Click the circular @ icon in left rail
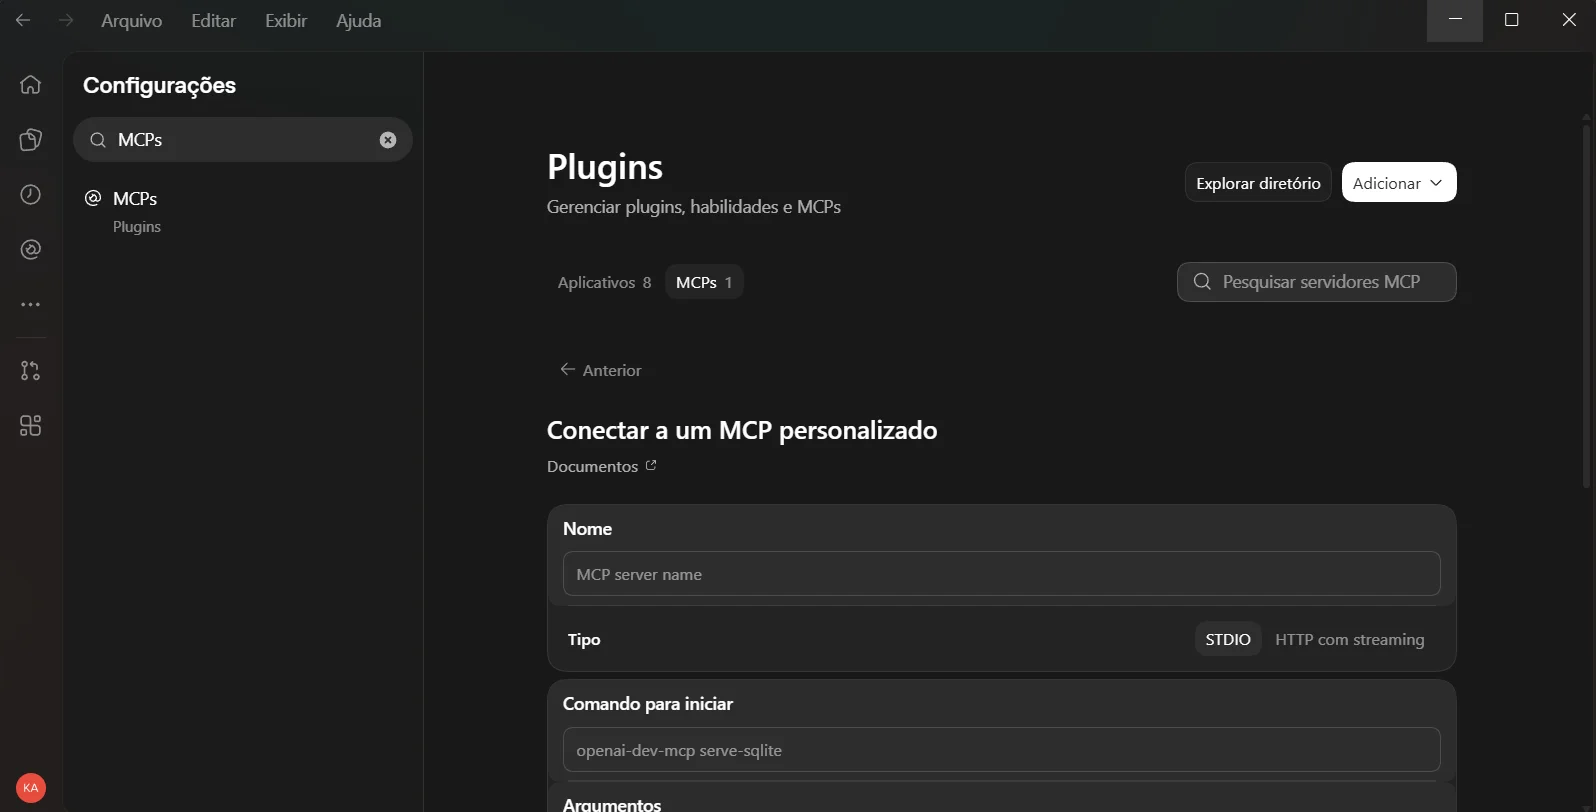 coord(31,249)
